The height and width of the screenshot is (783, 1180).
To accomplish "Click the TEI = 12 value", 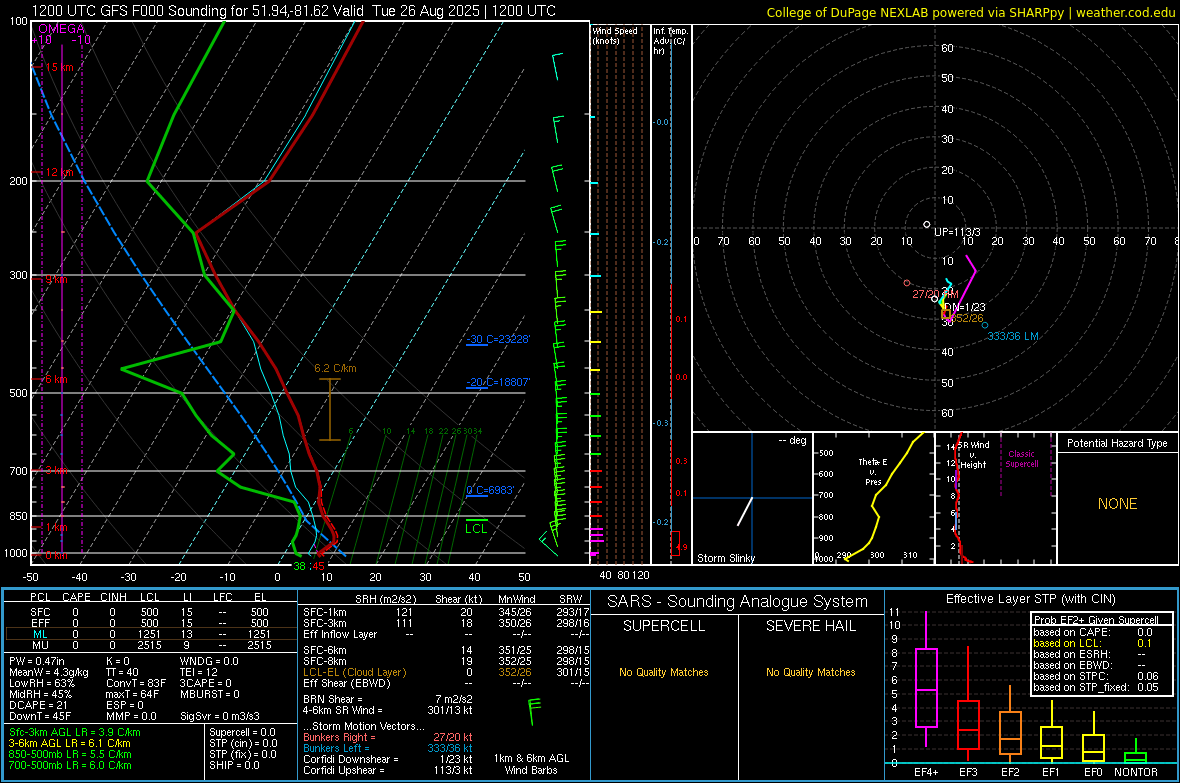I will point(199,672).
